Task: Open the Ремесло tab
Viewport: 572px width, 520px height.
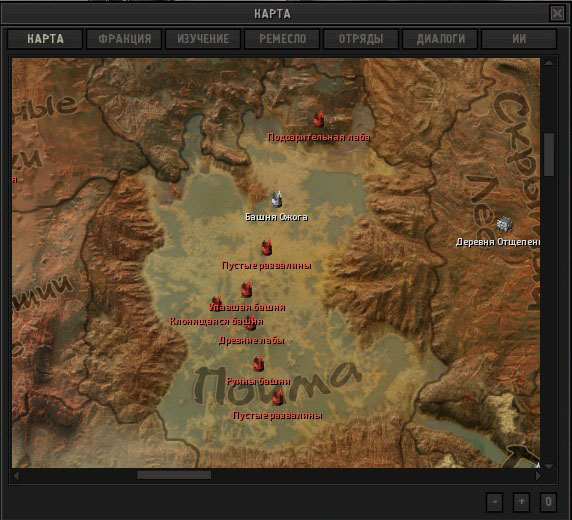Action: [282, 39]
